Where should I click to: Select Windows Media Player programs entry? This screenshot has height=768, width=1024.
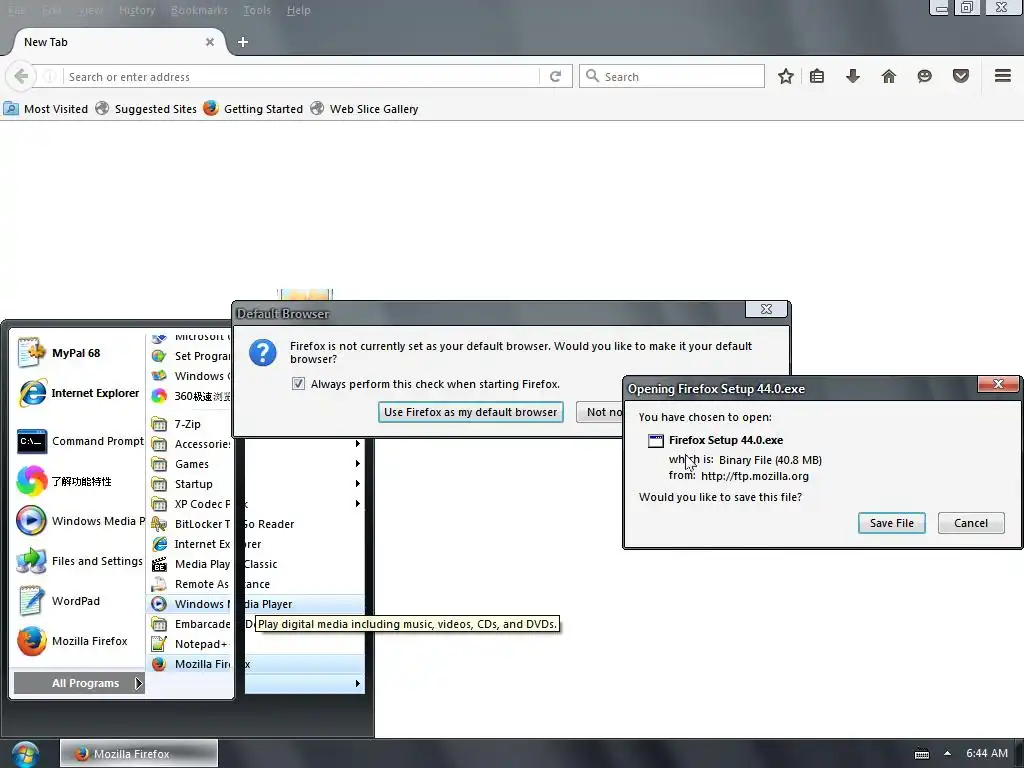pyautogui.click(x=256, y=604)
